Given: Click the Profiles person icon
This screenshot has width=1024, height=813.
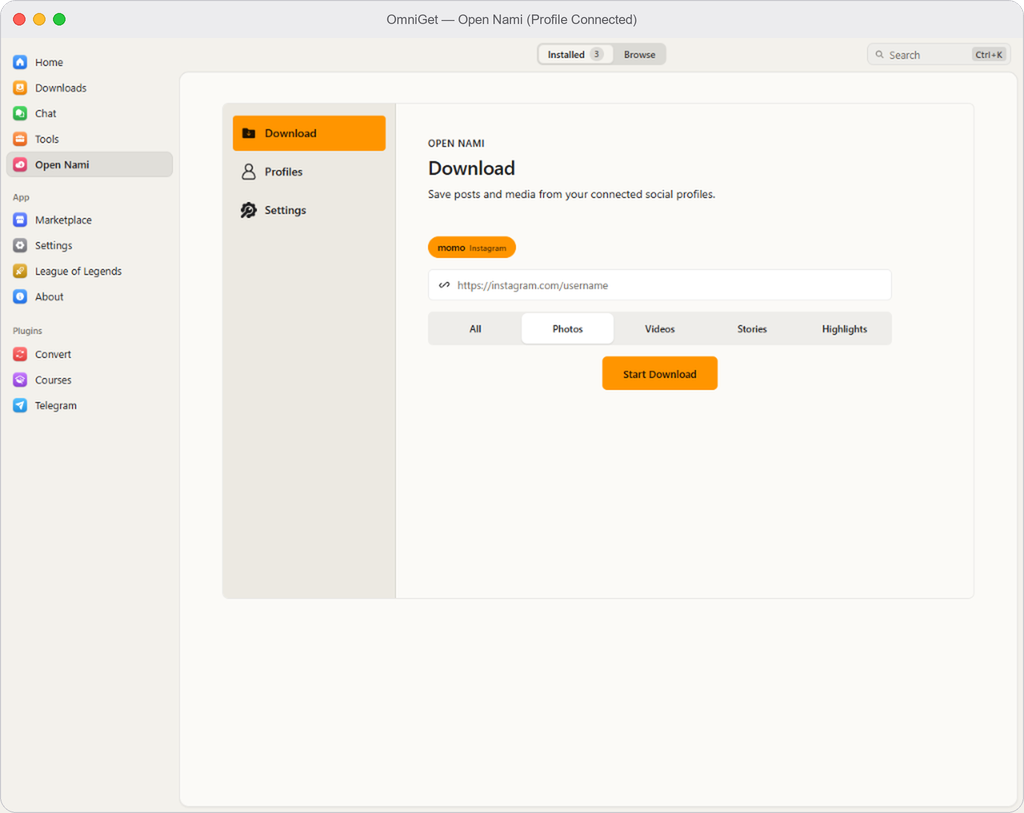Looking at the screenshot, I should 249,172.
